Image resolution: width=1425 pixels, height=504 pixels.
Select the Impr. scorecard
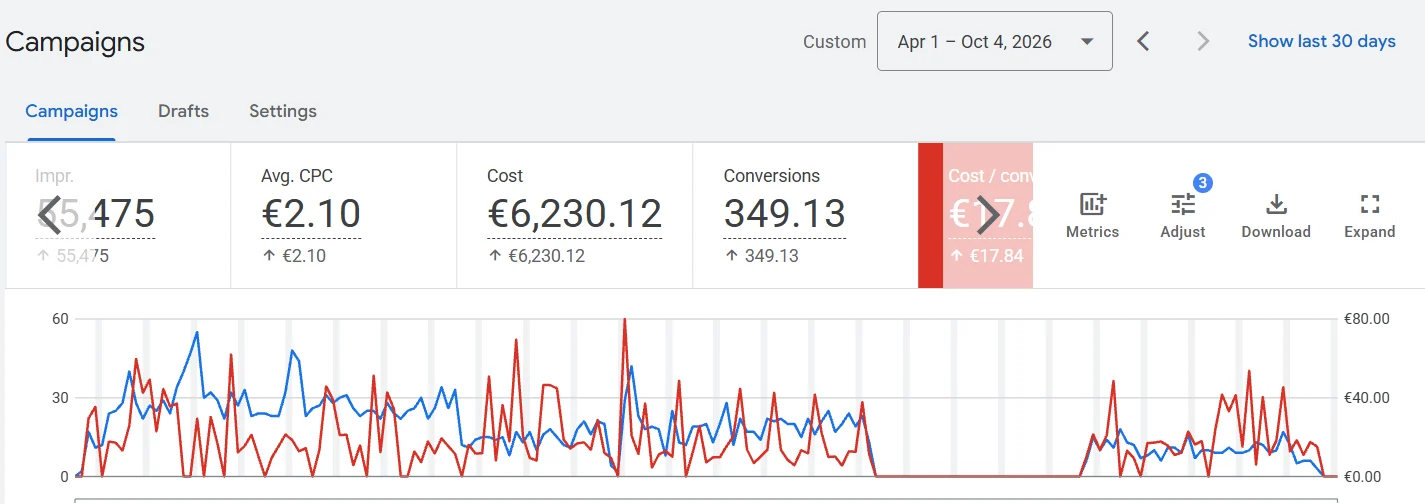coord(118,216)
